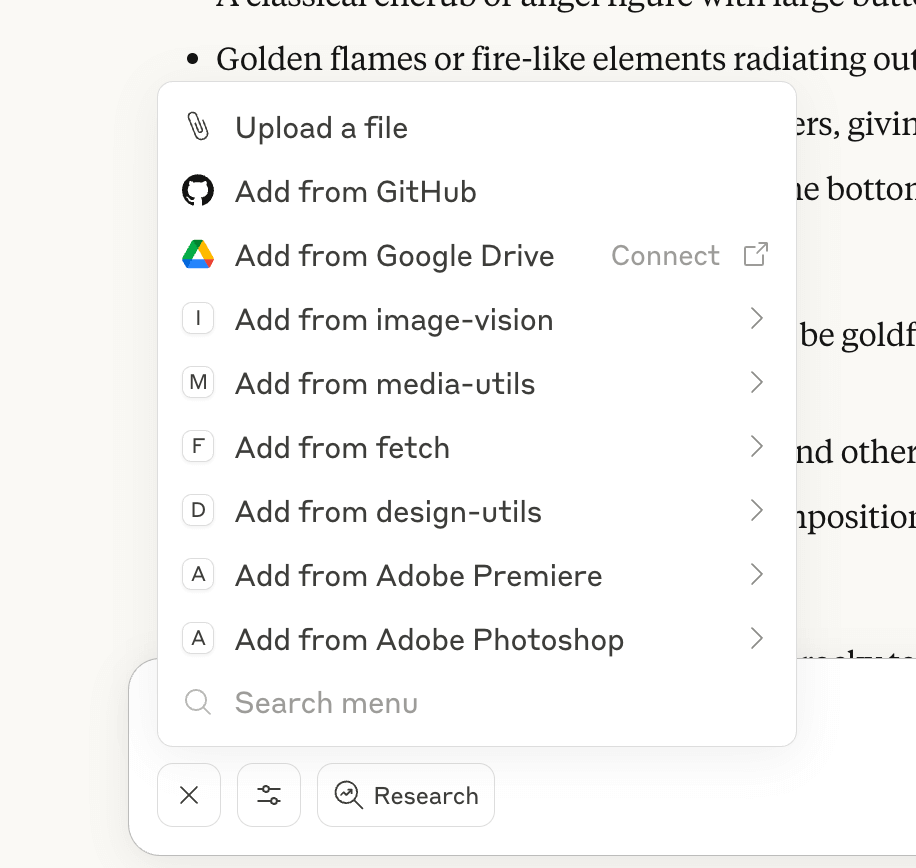Expand the Adobe Premiere submenu chevron
This screenshot has width=916, height=868.
756,575
